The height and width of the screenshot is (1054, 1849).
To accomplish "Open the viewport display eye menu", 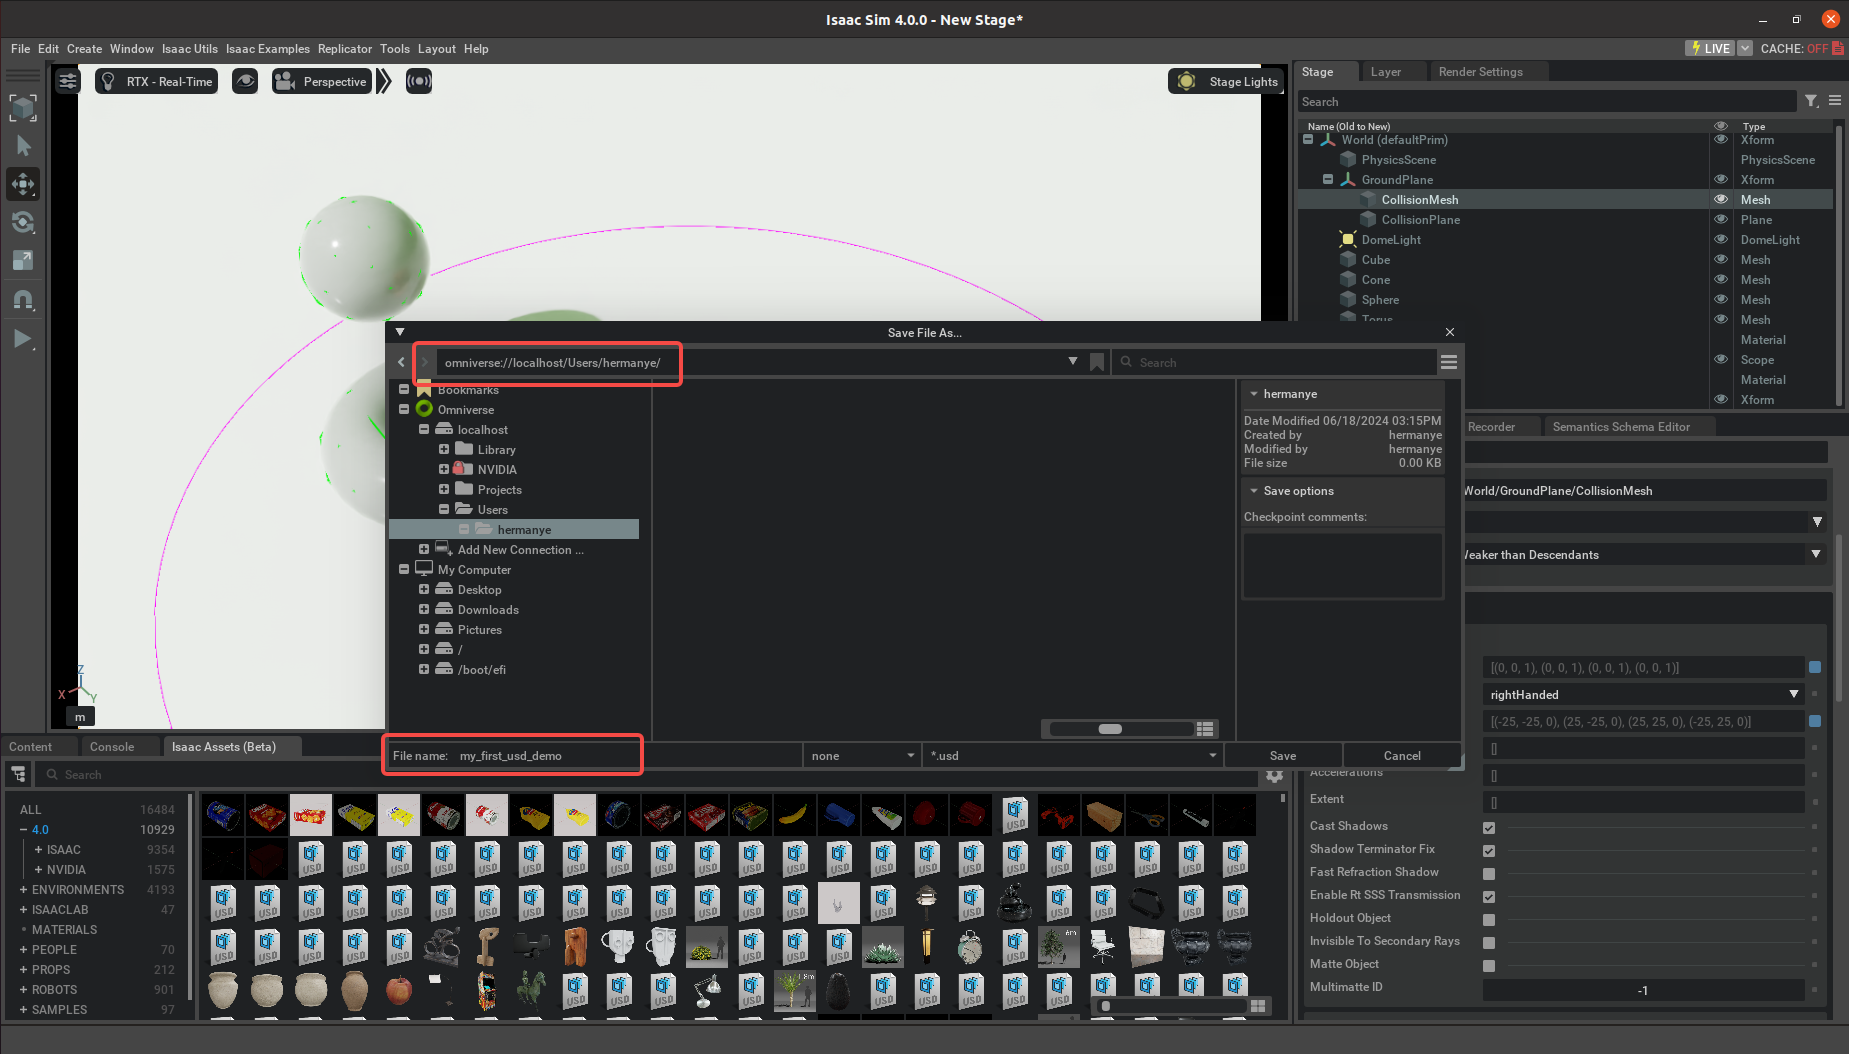I will pyautogui.click(x=245, y=82).
